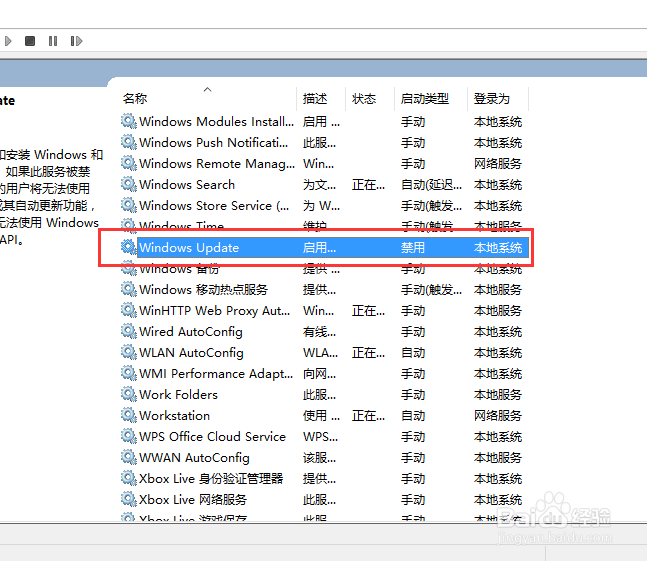Select the Windows Search service name
647x561 pixels.
(x=187, y=184)
